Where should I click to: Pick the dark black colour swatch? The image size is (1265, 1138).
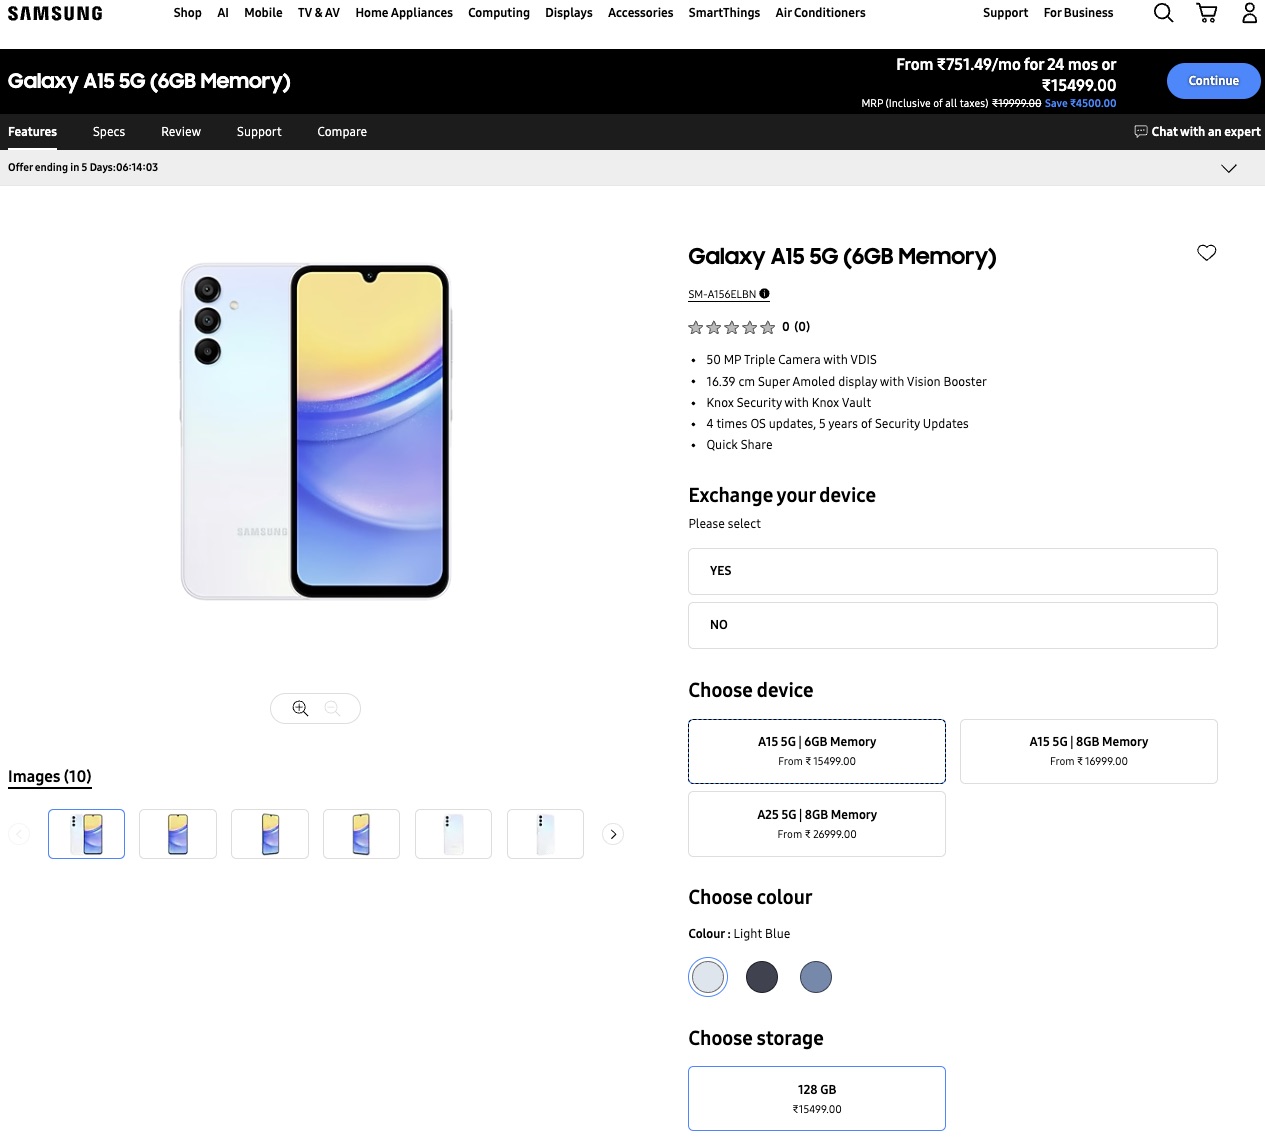(x=762, y=977)
